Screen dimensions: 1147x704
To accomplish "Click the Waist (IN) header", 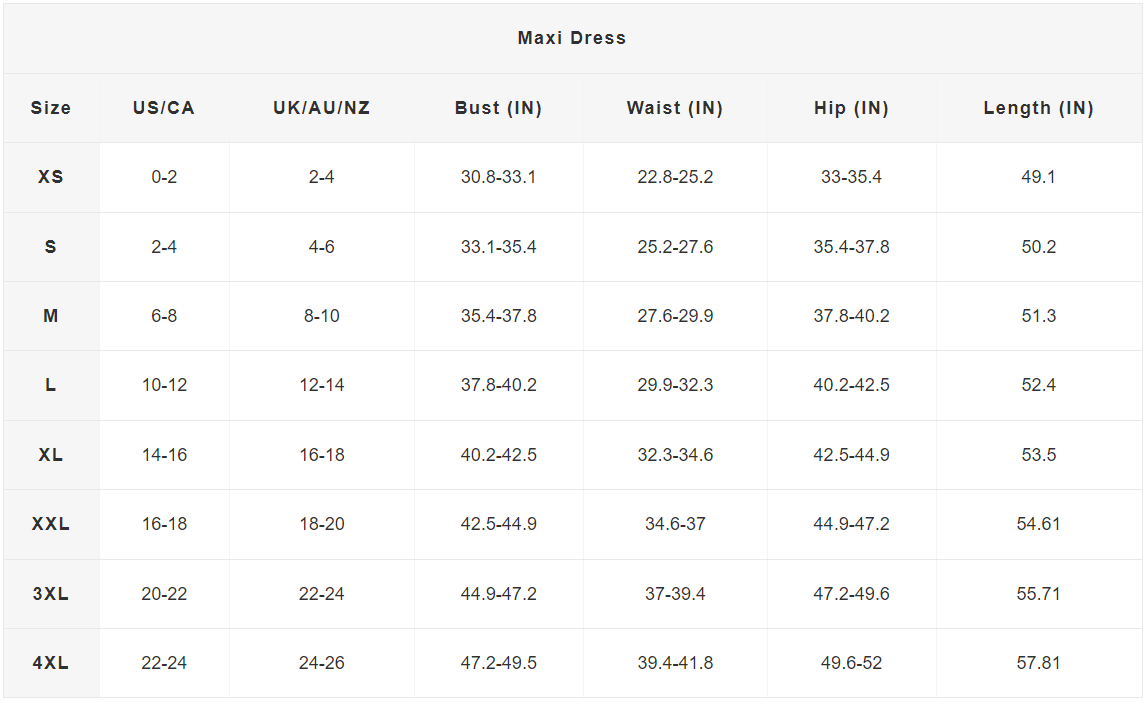I will 674,108.
